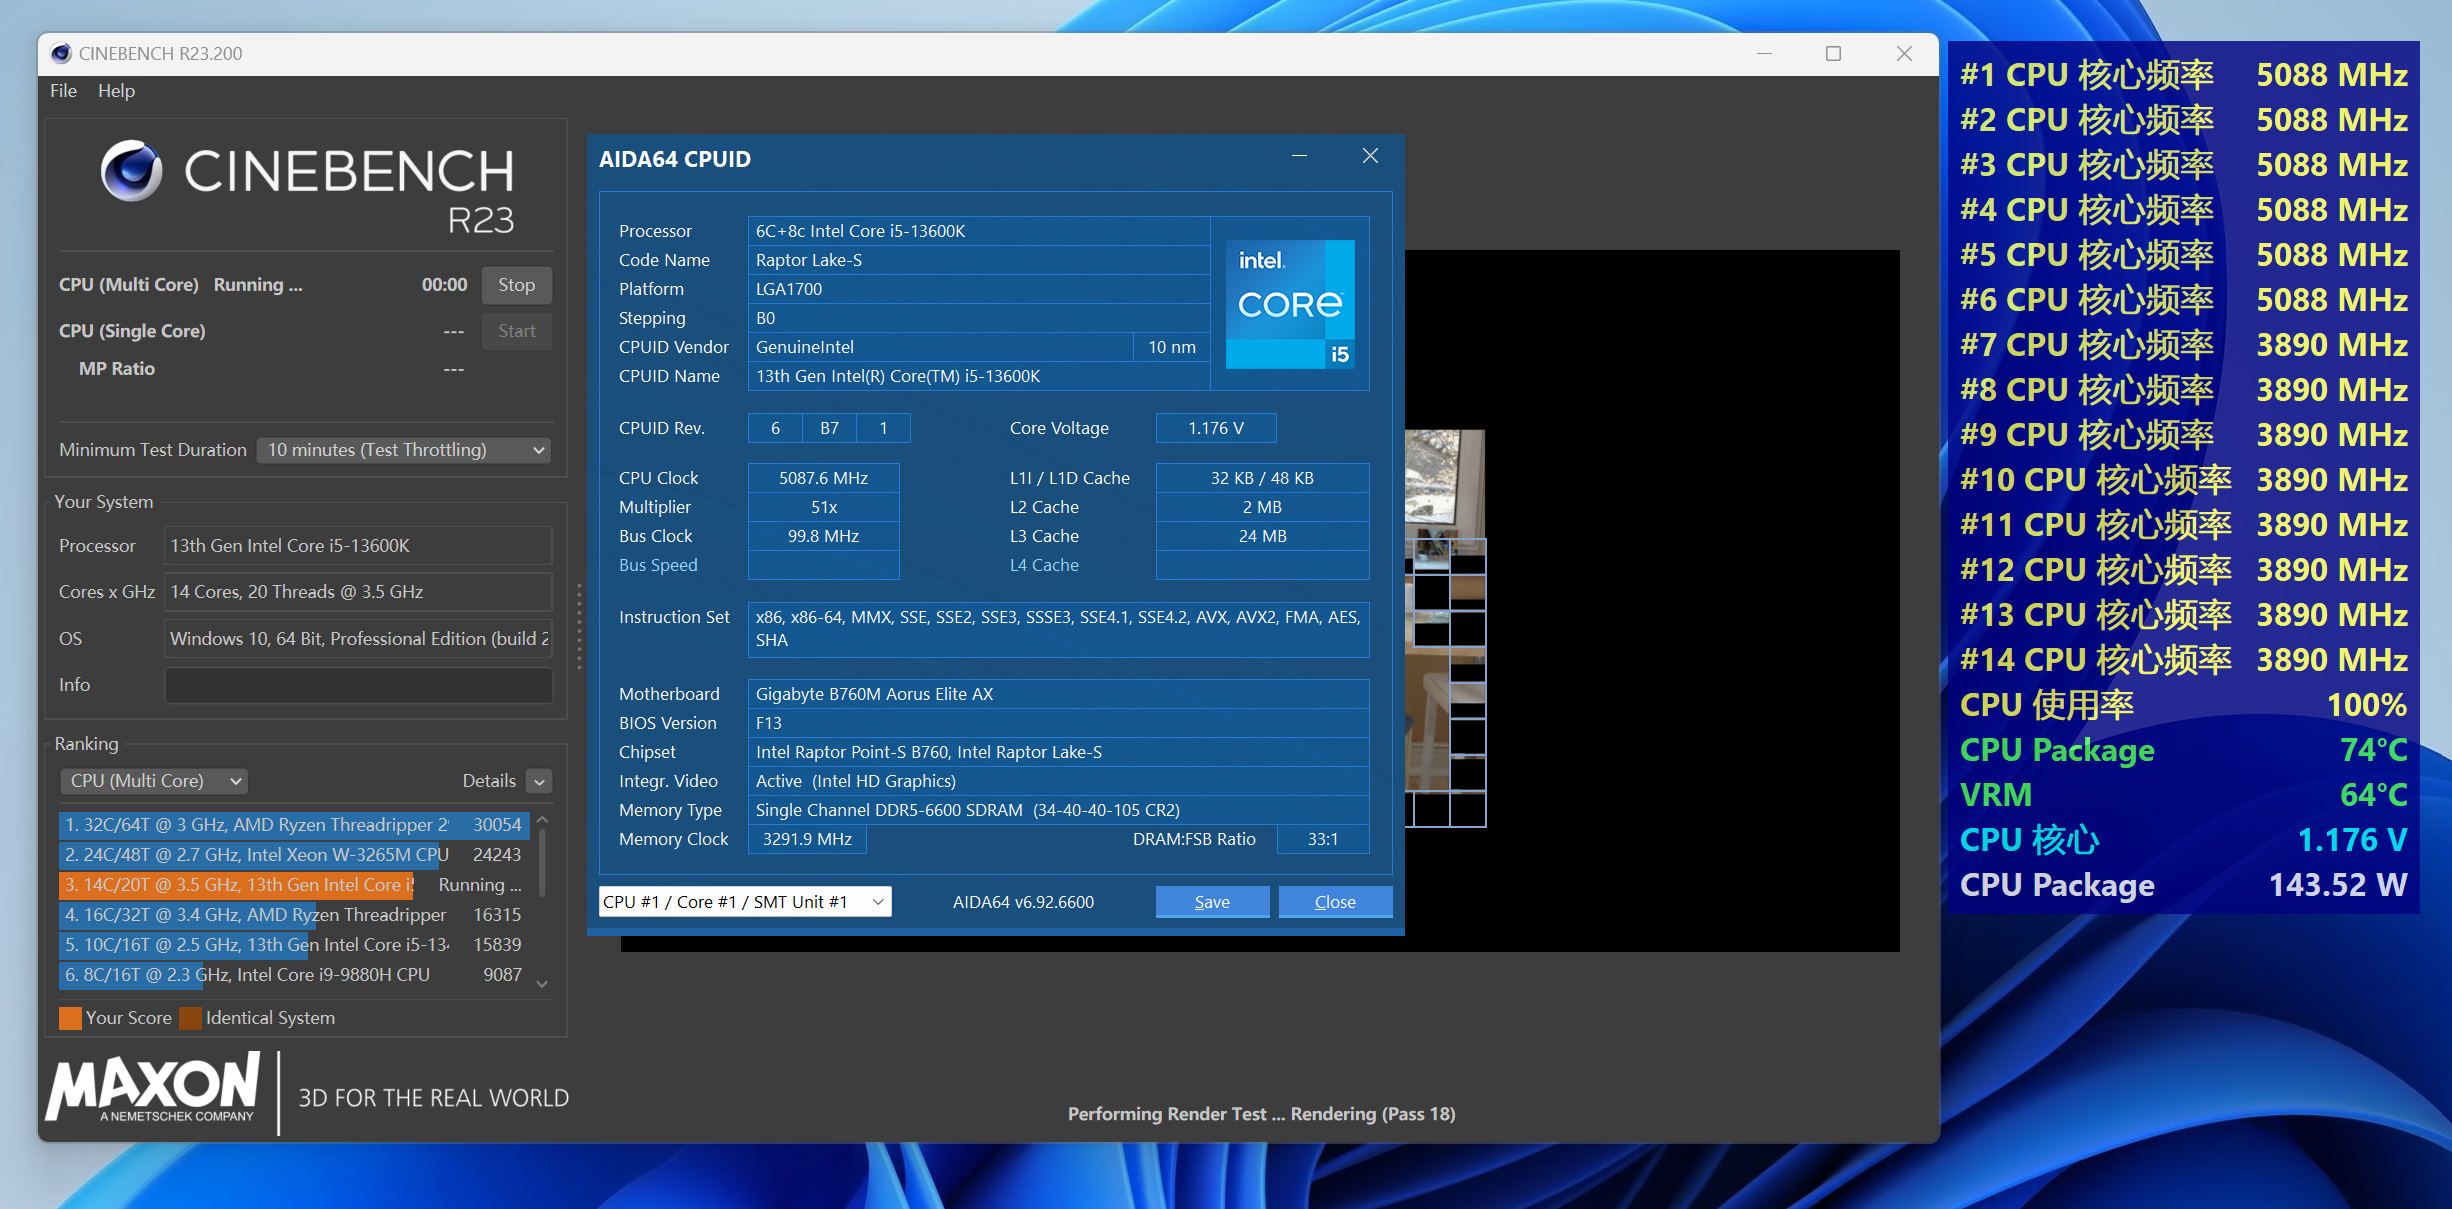This screenshot has height=1209, width=2452.
Task: Click the ranking list scroll down arrow
Action: point(542,983)
